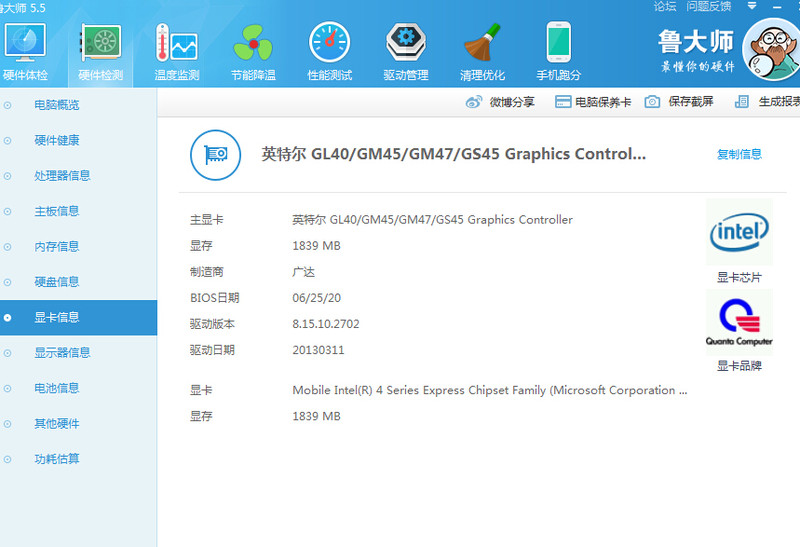This screenshot has height=547, width=800.
Task: Click the Intel 显卡芯片 logo
Action: (x=739, y=232)
